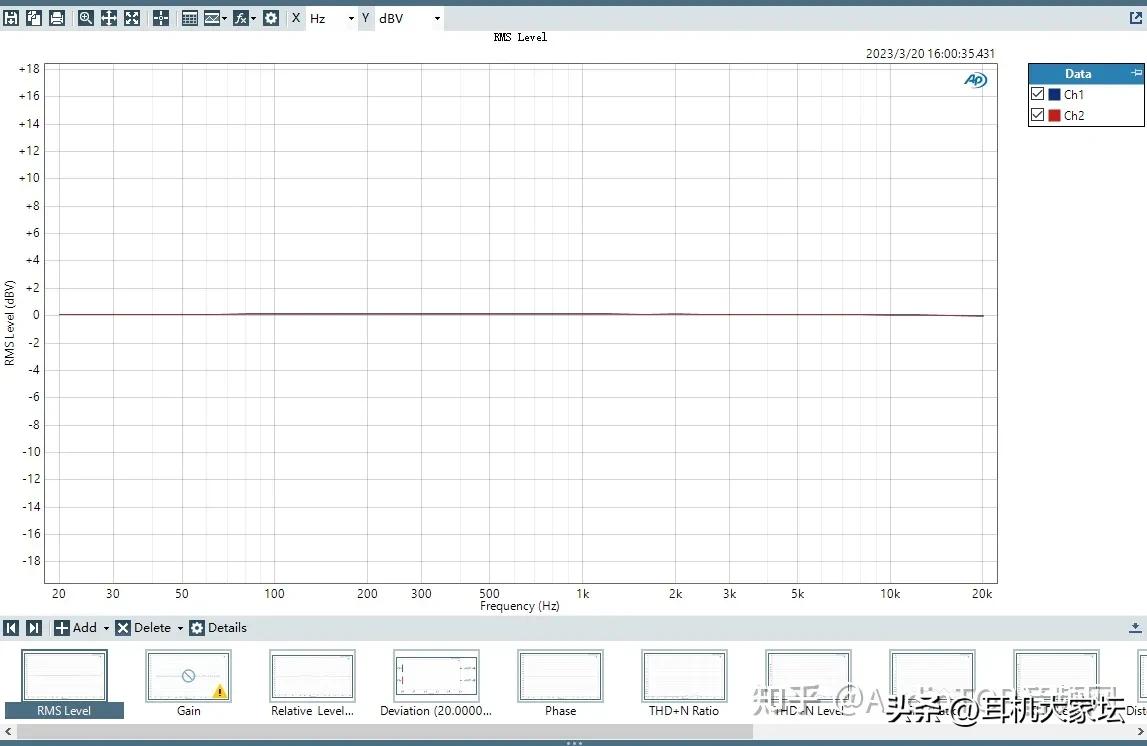Click the Ch2 red color swatch
The image size is (1147, 746).
click(x=1054, y=115)
